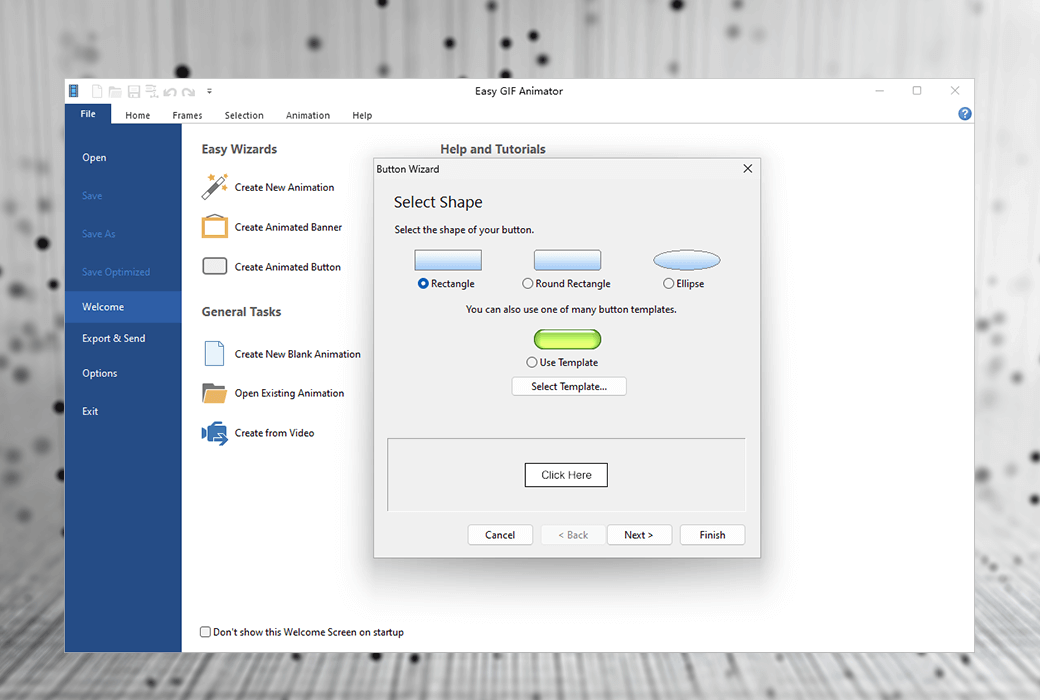Open the Help ribbon tab
1040x700 pixels.
click(x=362, y=115)
